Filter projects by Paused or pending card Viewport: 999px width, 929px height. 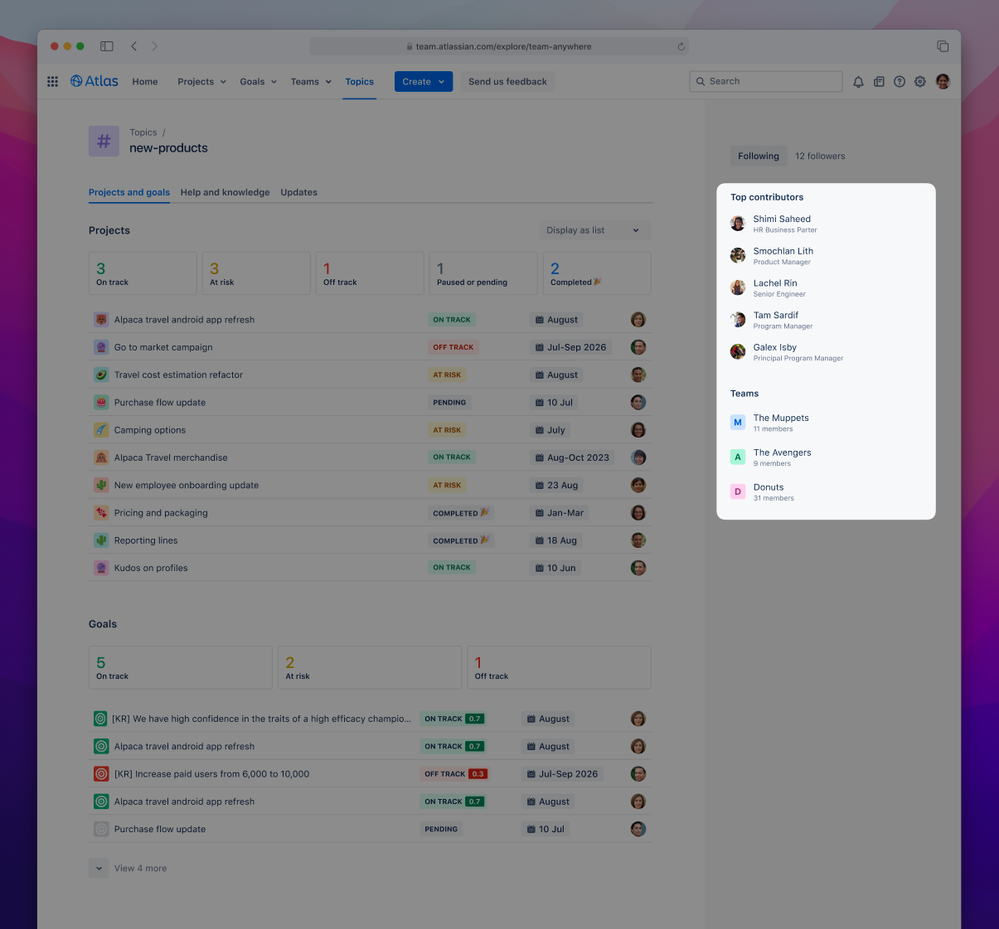[x=483, y=273]
